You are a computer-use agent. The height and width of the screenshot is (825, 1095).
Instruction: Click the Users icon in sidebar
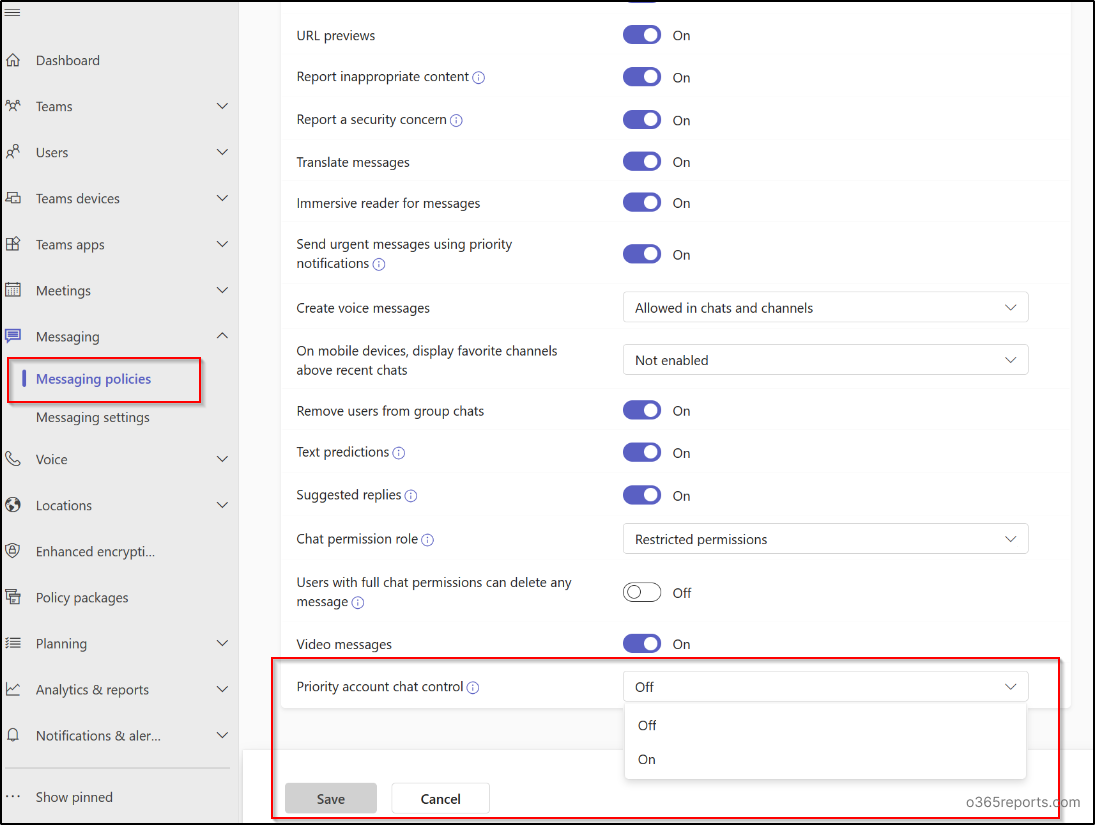point(13,152)
